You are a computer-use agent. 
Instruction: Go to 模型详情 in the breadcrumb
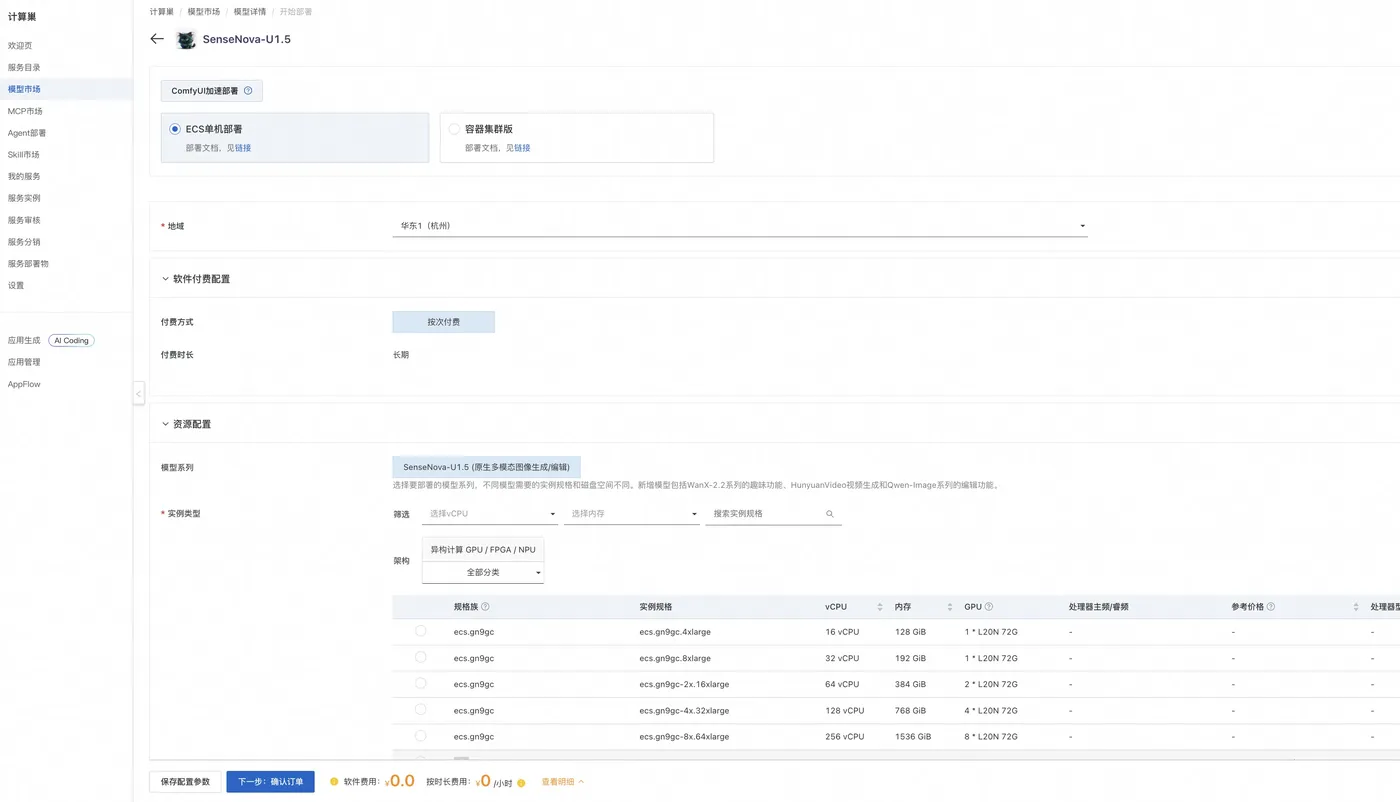(250, 12)
